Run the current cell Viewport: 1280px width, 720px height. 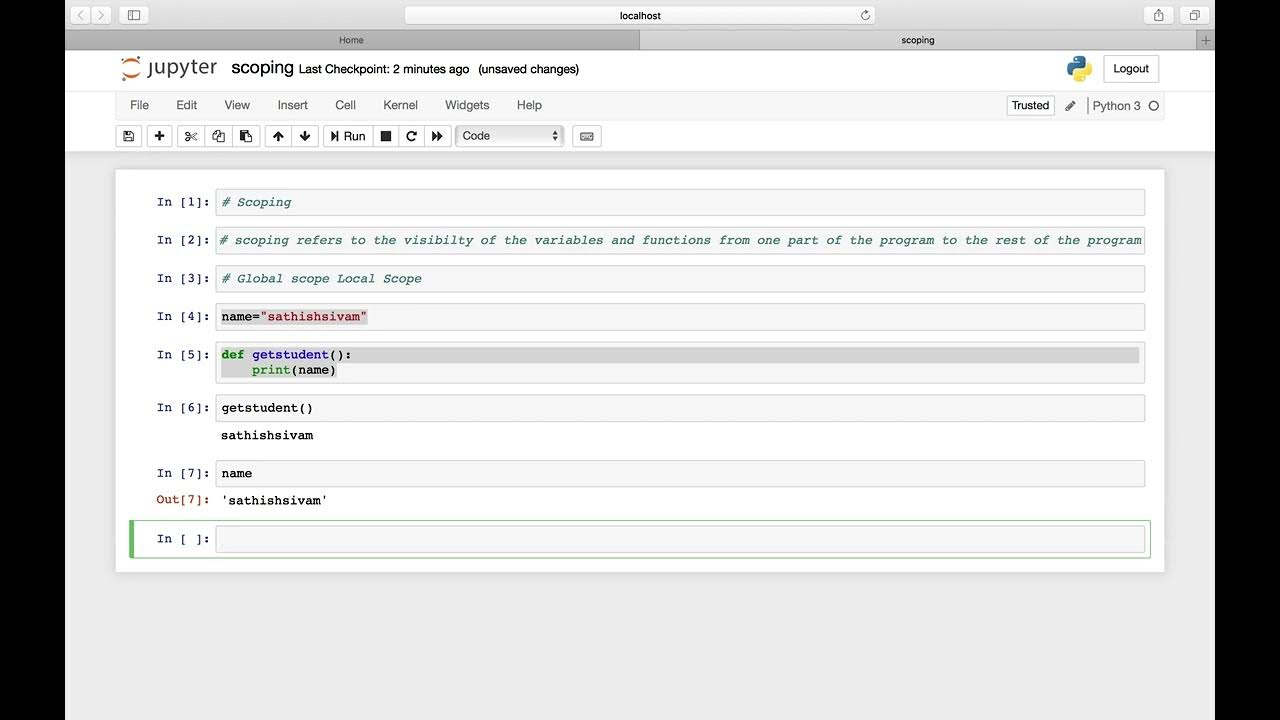pyautogui.click(x=348, y=136)
